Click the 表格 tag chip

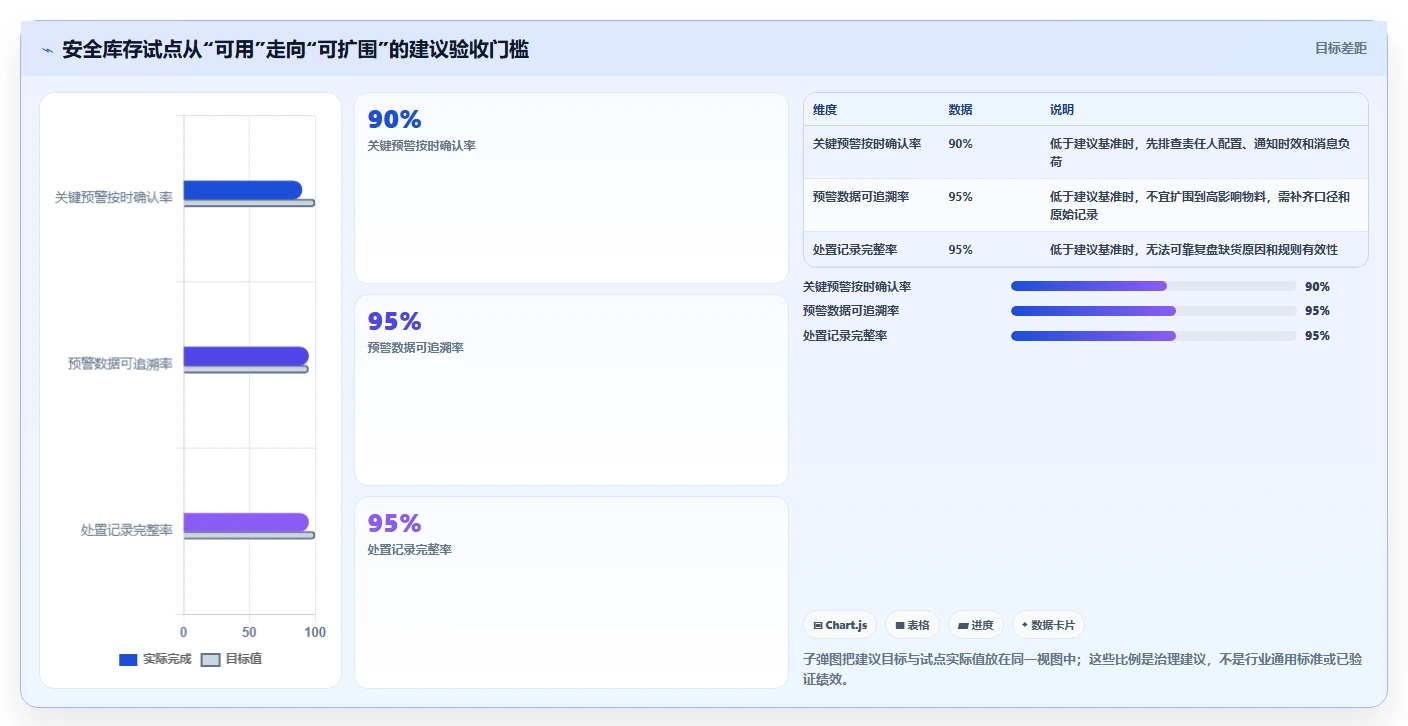click(913, 625)
